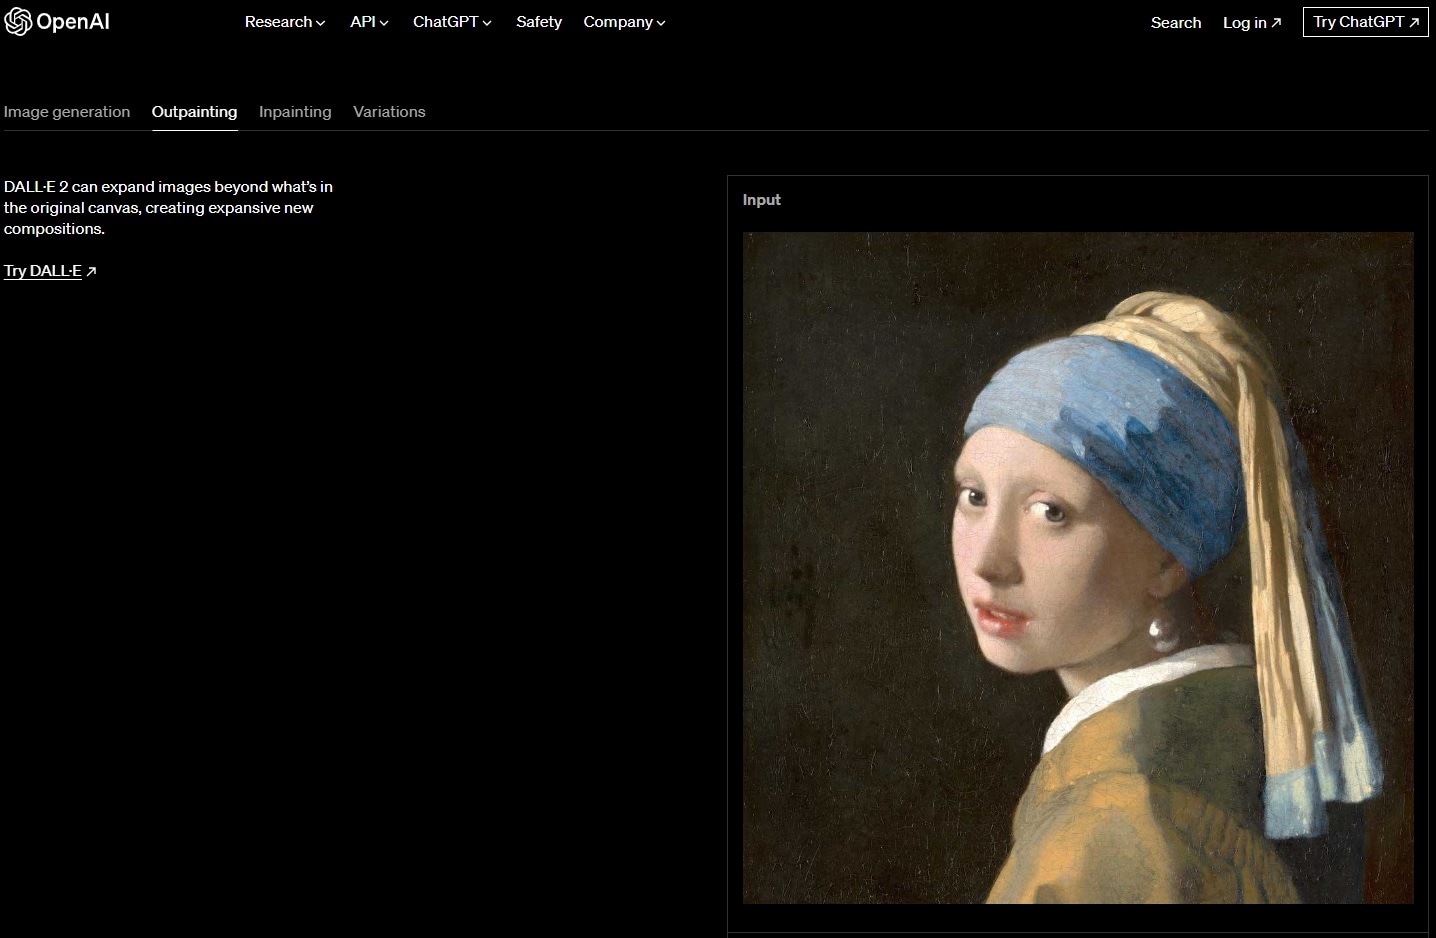Expand the Company dropdown menu
1436x938 pixels.
(624, 22)
